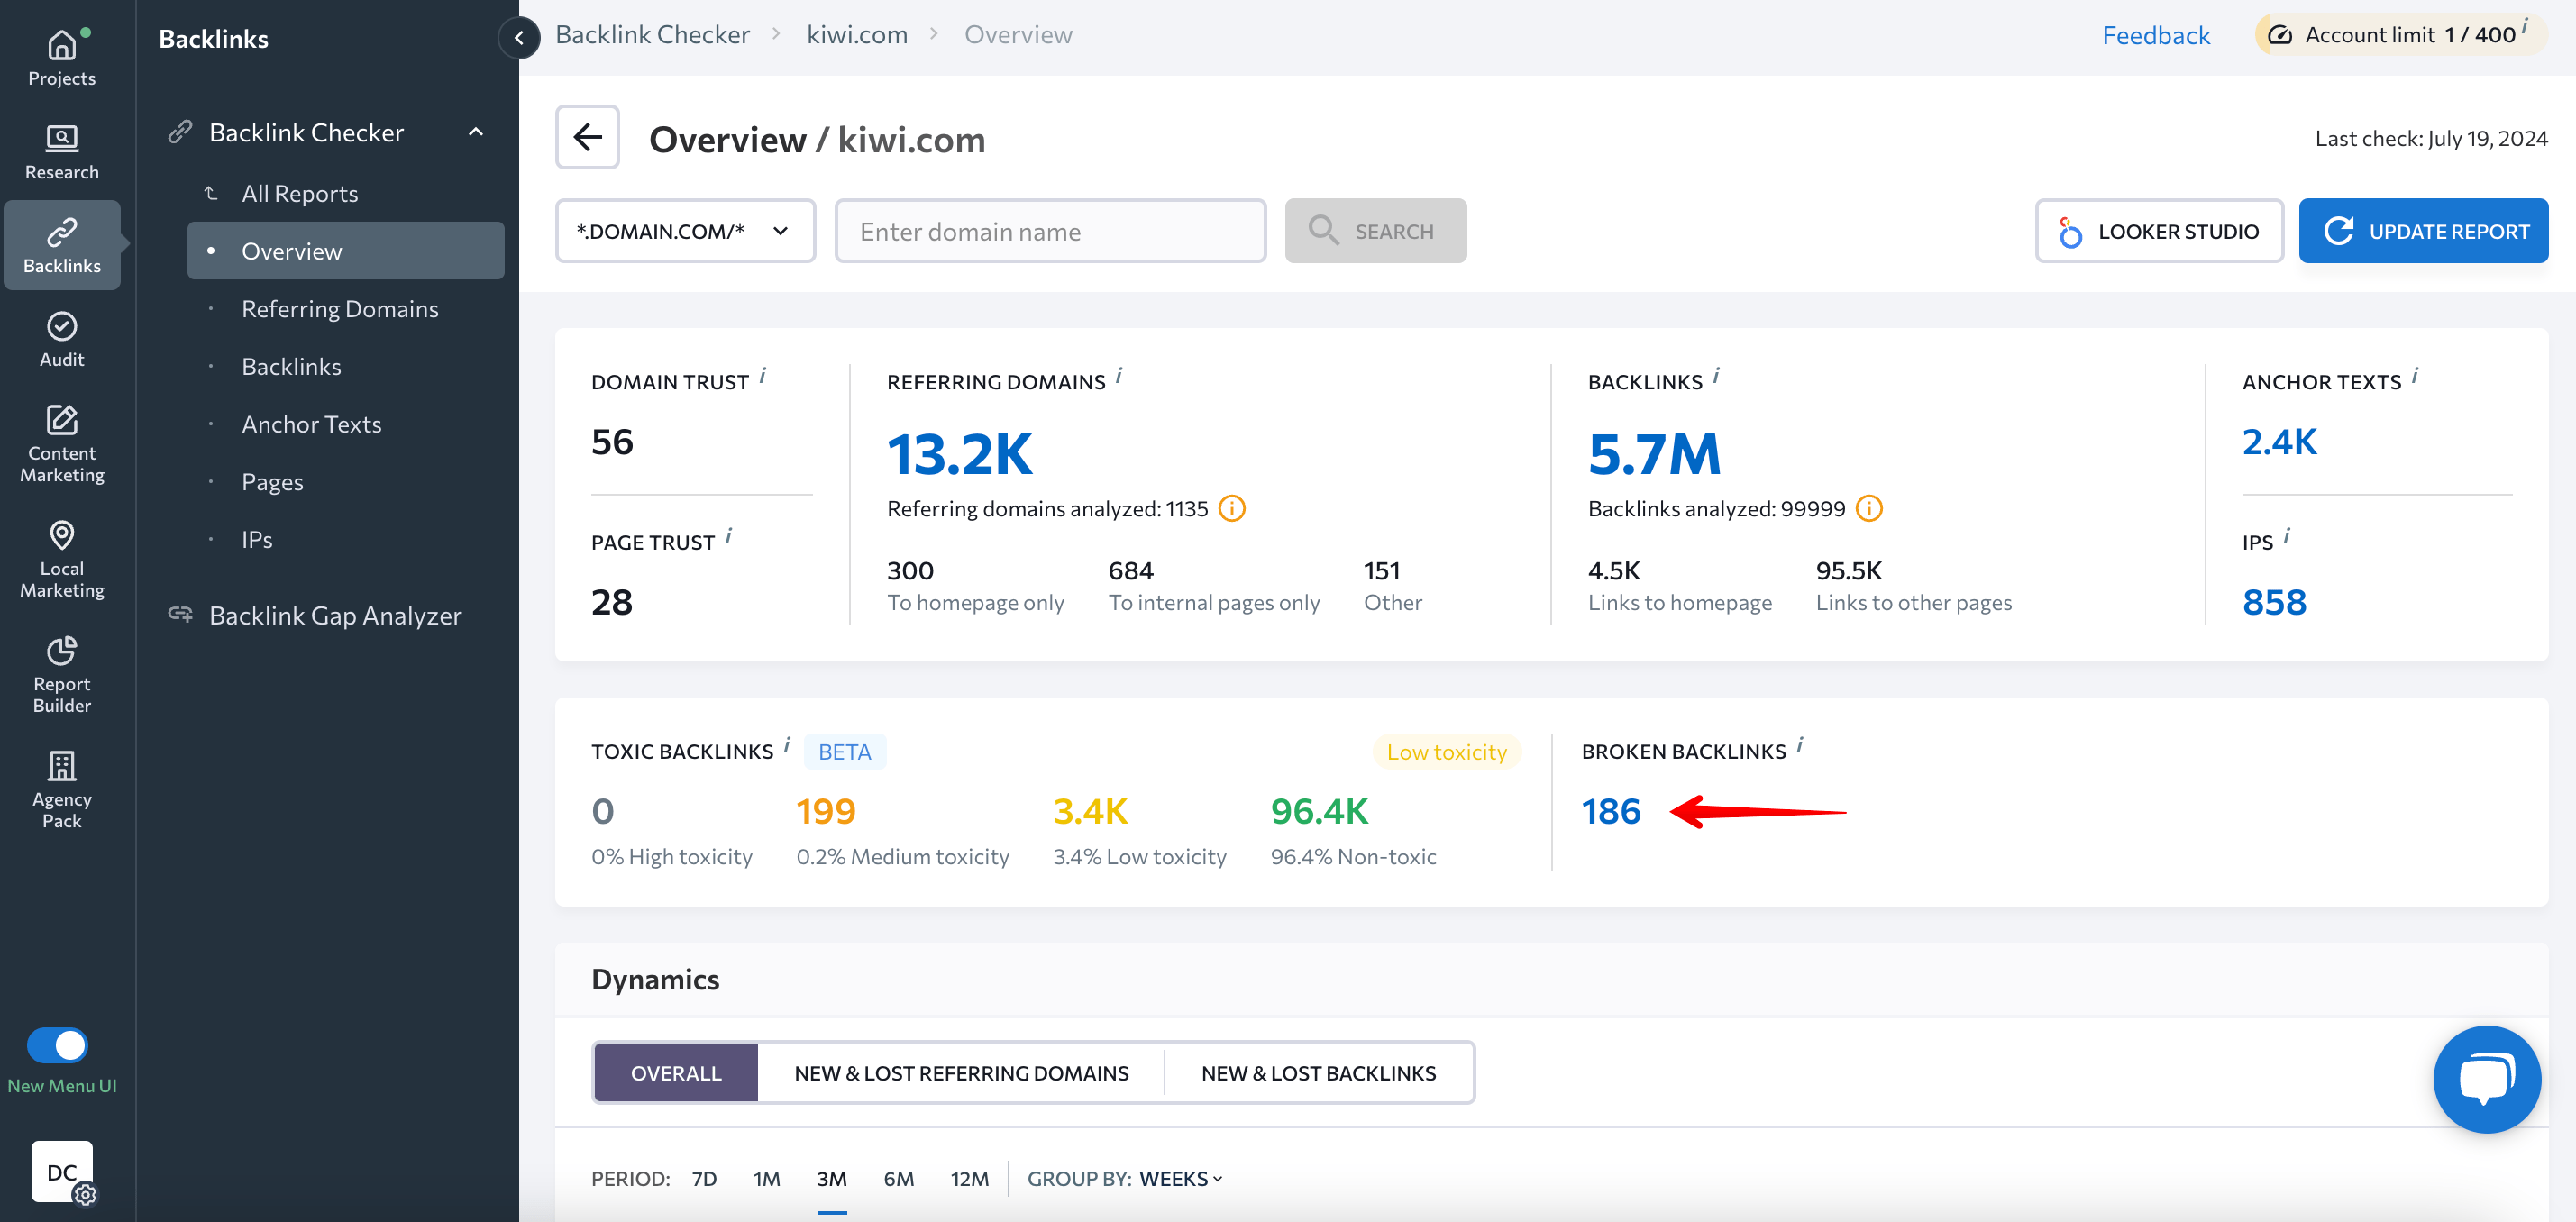This screenshot has width=2576, height=1222.
Task: Open Pages in the sidebar menu
Action: (x=272, y=481)
